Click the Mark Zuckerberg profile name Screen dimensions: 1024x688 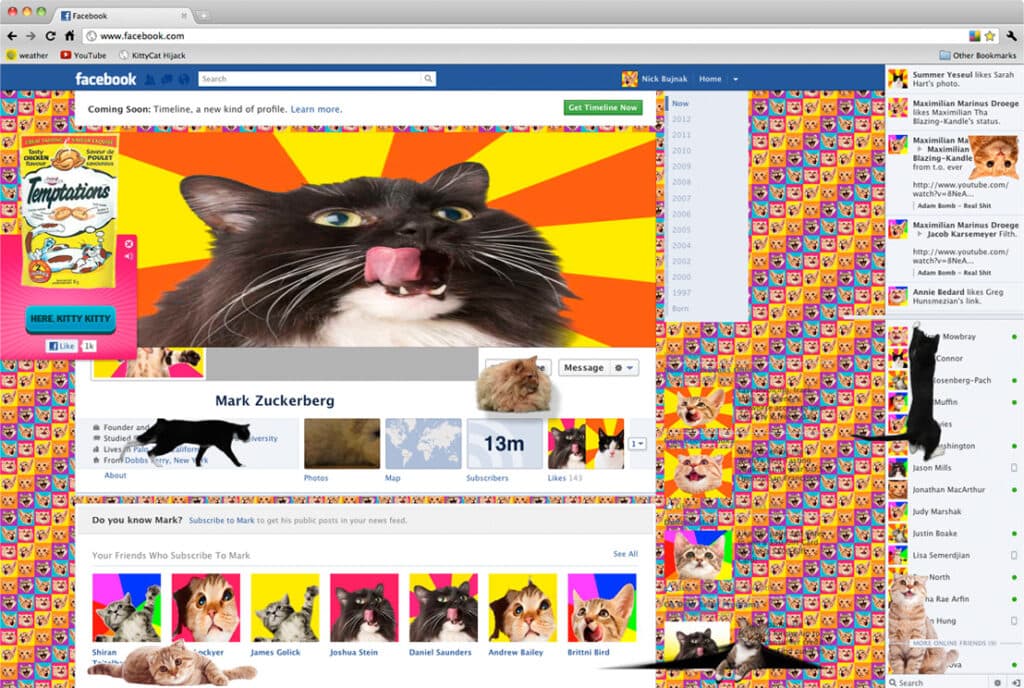(x=275, y=401)
